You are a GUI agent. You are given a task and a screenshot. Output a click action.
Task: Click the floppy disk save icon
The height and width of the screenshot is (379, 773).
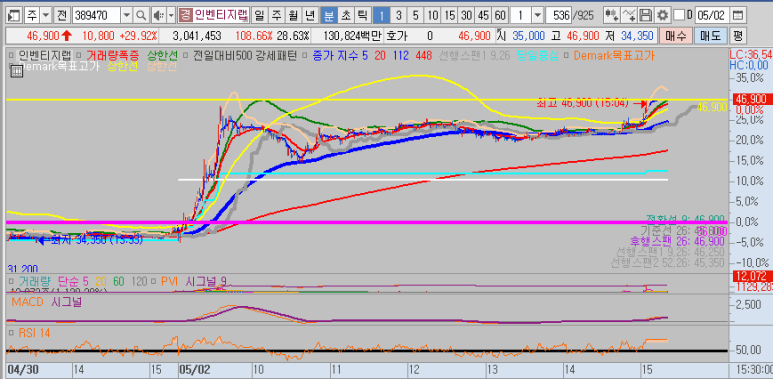coord(645,15)
